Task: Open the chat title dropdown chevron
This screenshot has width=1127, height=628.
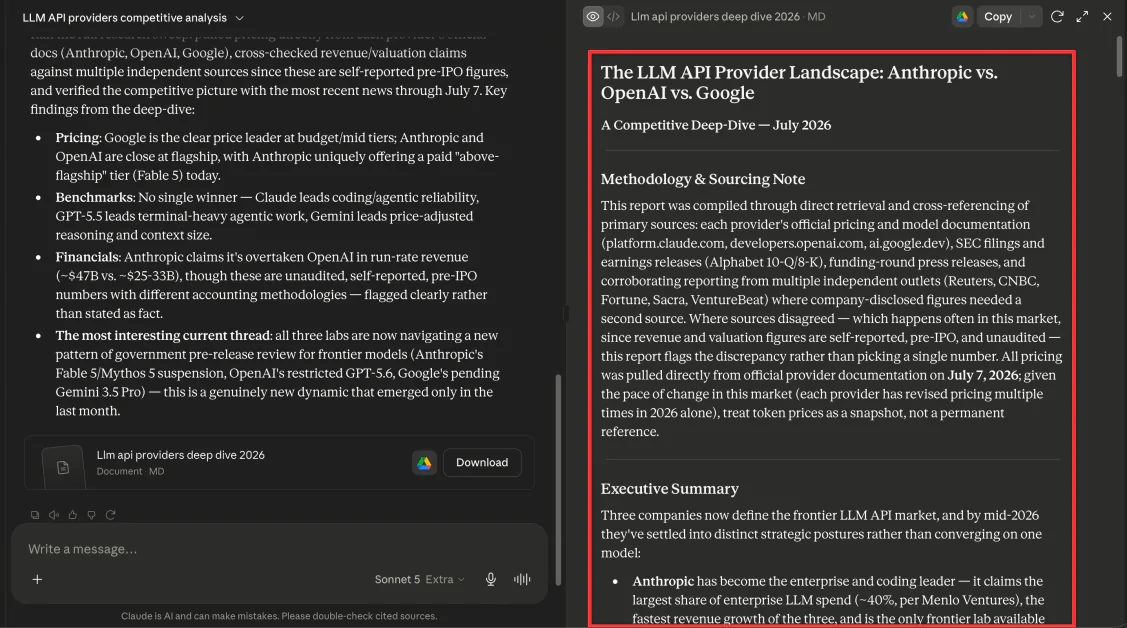Action: (239, 18)
